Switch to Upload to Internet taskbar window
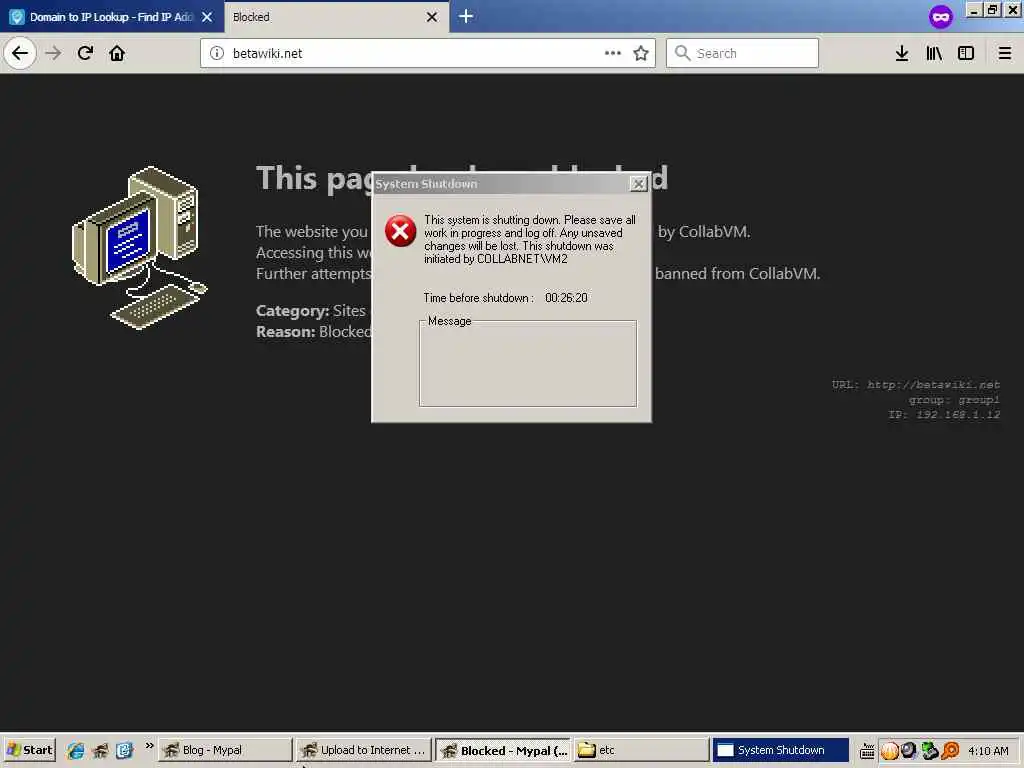 [x=364, y=750]
